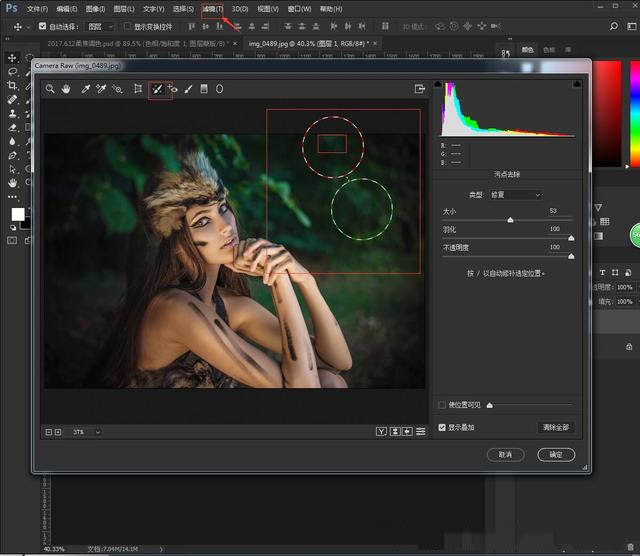Select the Crop tool in Camera Raw
Viewport: 640px width, 556px height.
pyautogui.click(x=138, y=89)
